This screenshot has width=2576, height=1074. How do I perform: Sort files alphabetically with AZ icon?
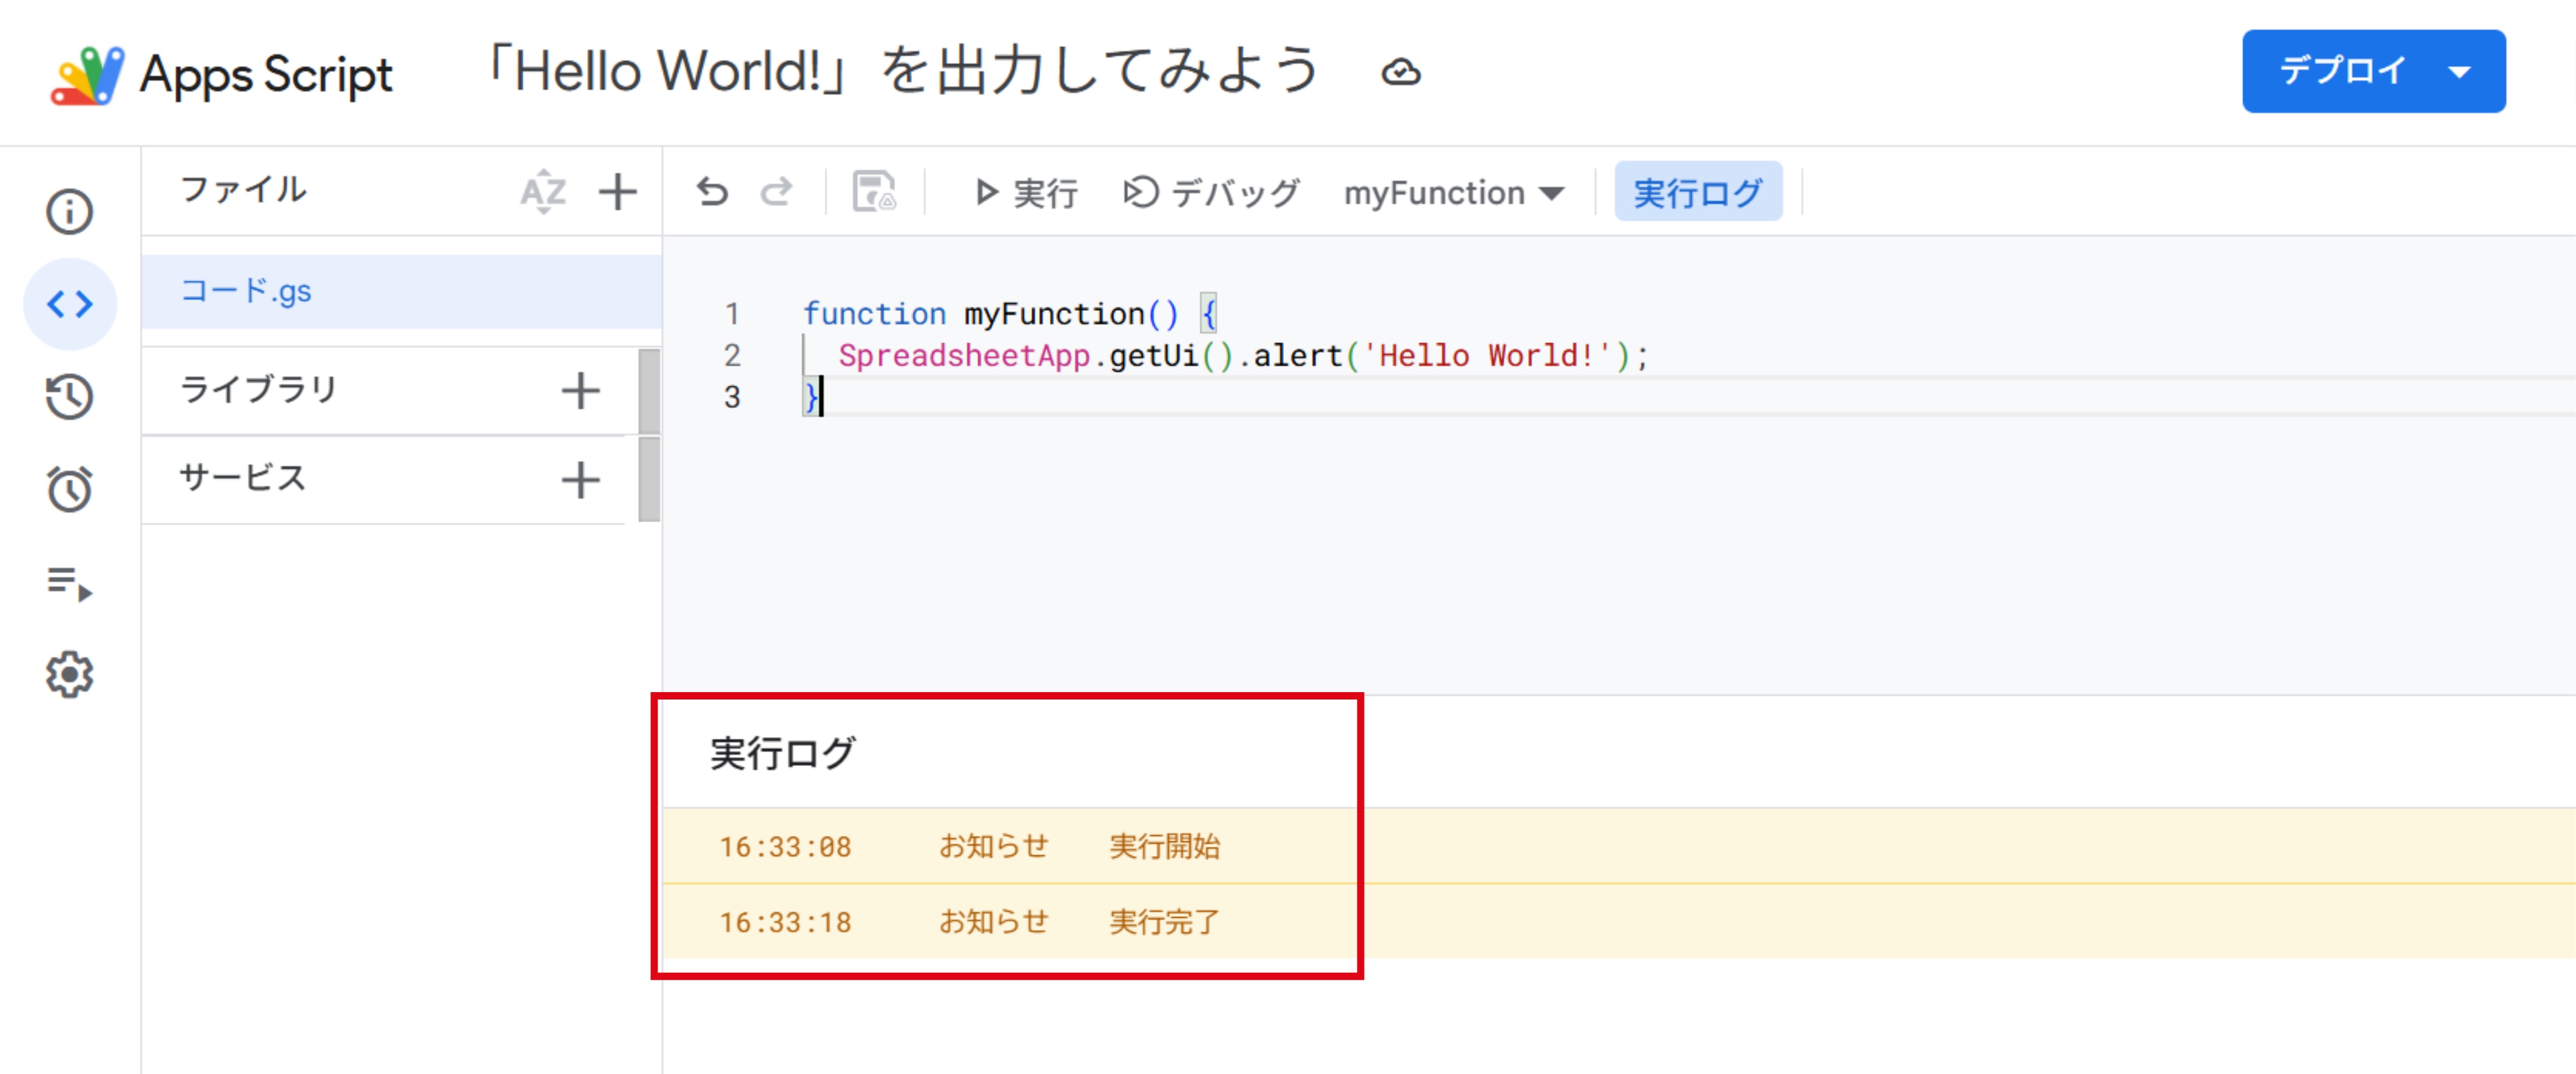543,191
